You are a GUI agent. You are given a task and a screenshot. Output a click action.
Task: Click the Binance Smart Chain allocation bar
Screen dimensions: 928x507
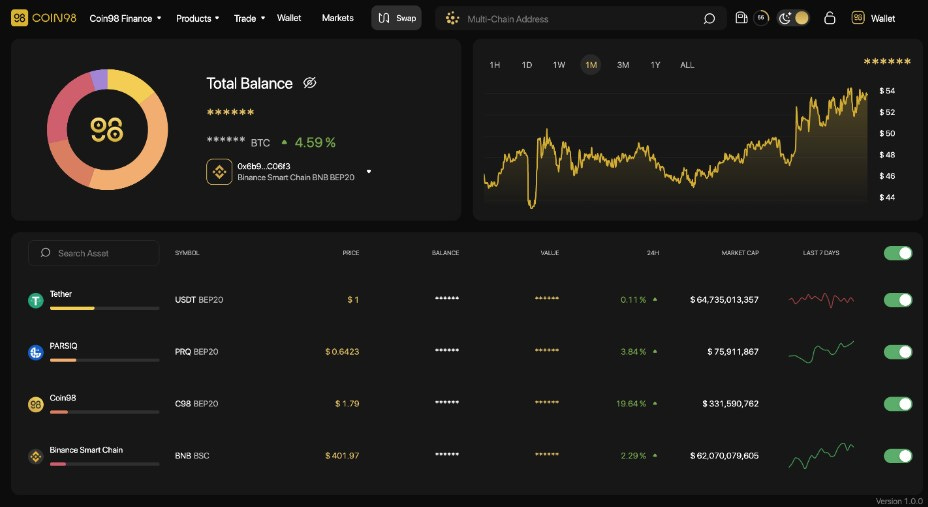(104, 464)
